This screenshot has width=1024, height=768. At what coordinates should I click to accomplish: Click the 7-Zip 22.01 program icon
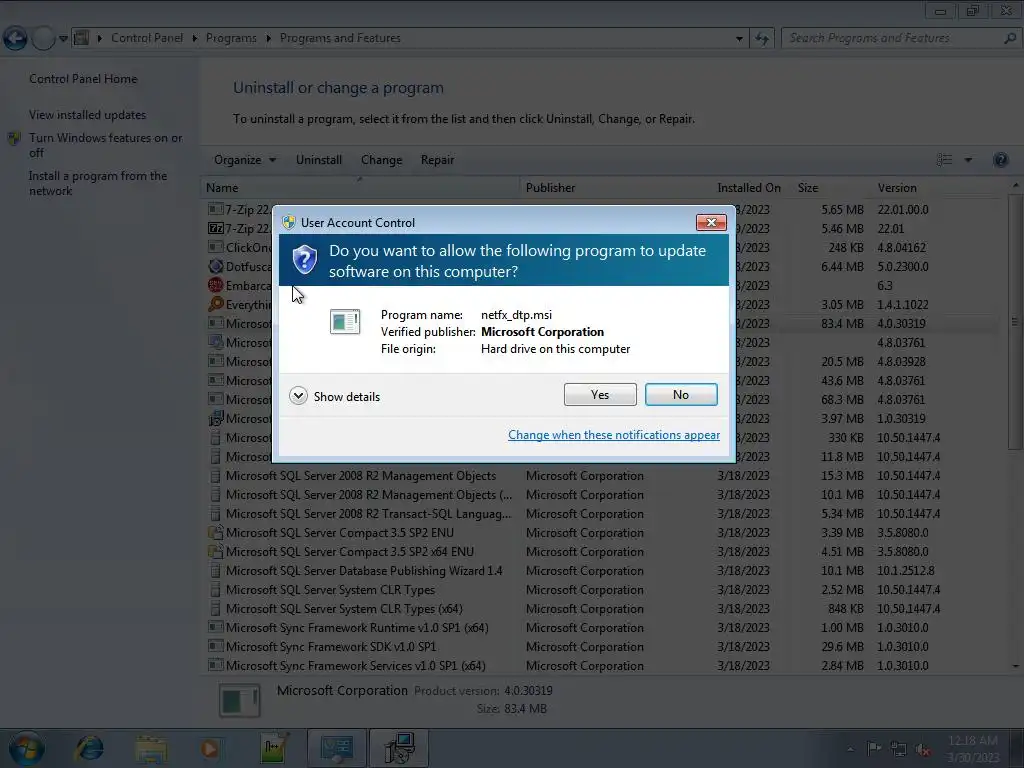(x=216, y=229)
